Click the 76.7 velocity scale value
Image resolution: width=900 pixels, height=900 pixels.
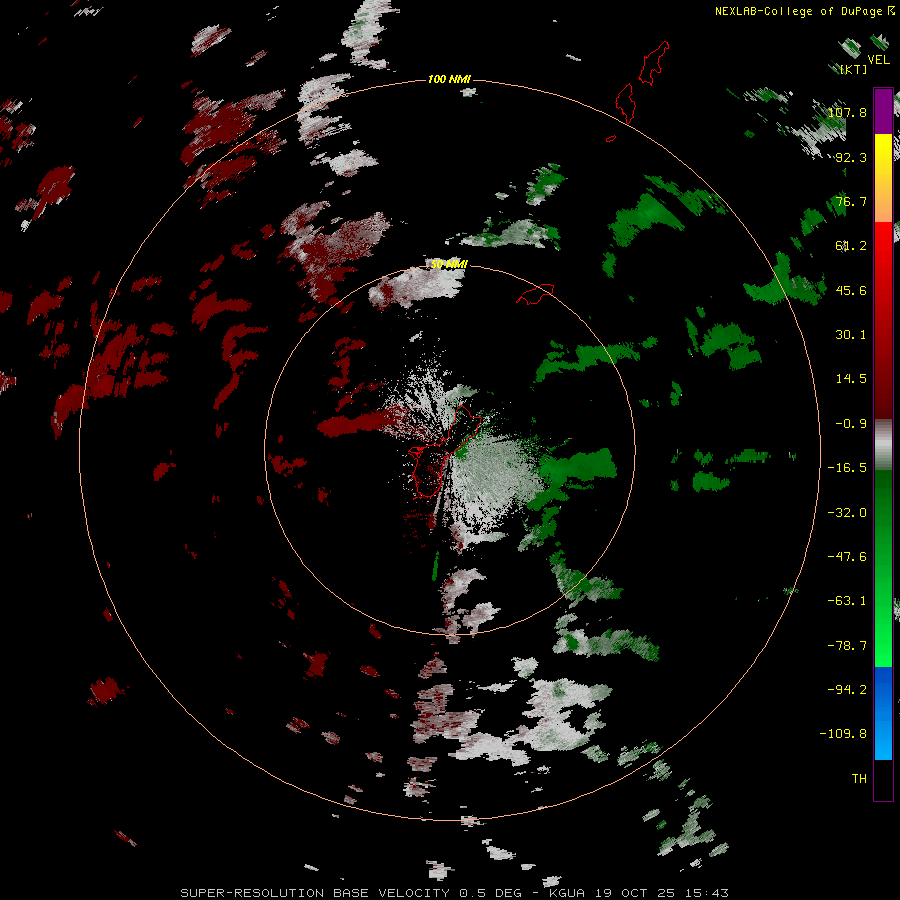tap(851, 201)
